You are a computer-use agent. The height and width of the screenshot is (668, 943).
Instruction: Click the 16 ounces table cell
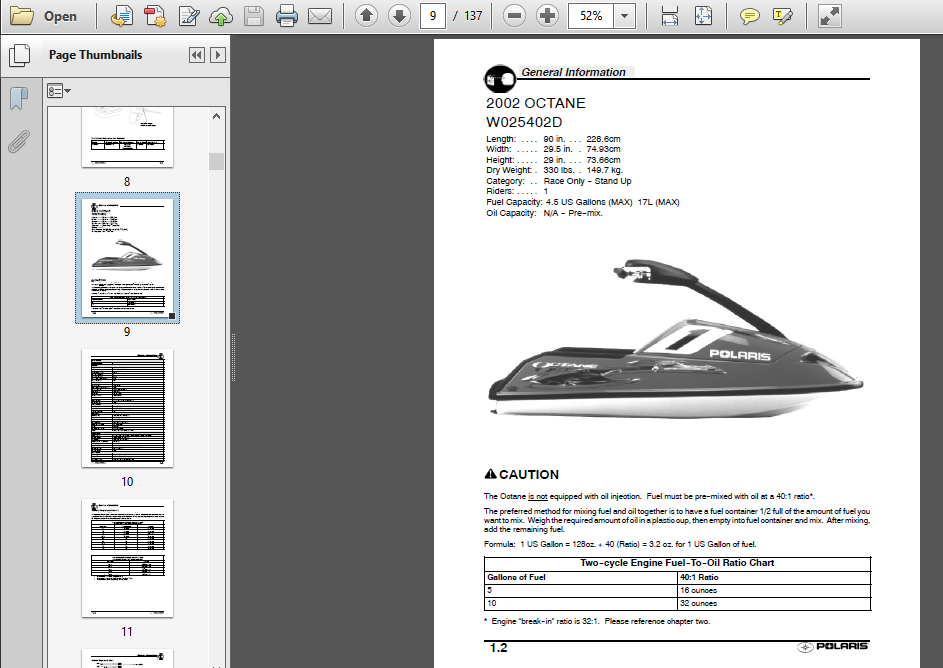coord(774,590)
